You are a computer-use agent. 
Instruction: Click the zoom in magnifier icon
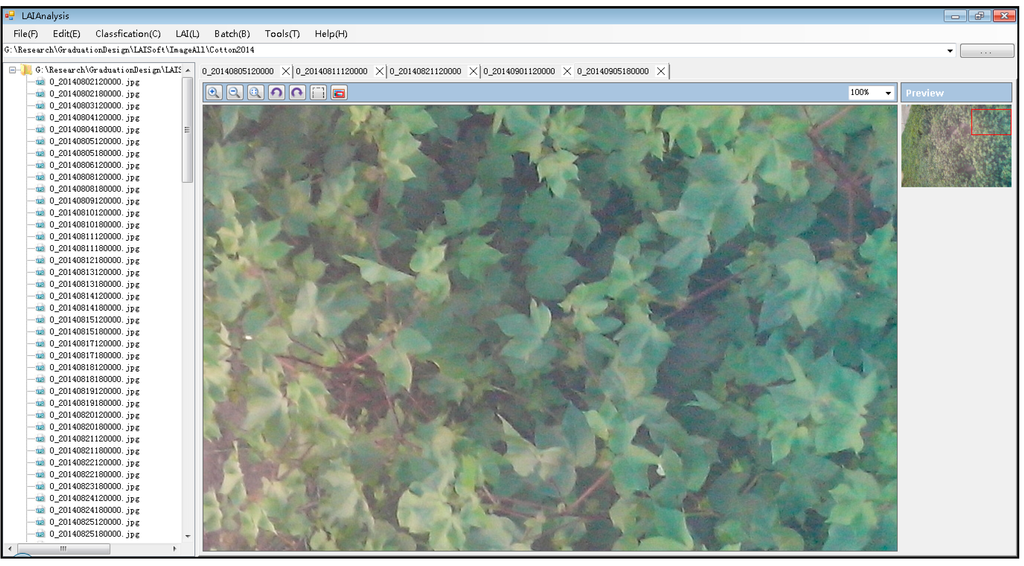coord(214,92)
